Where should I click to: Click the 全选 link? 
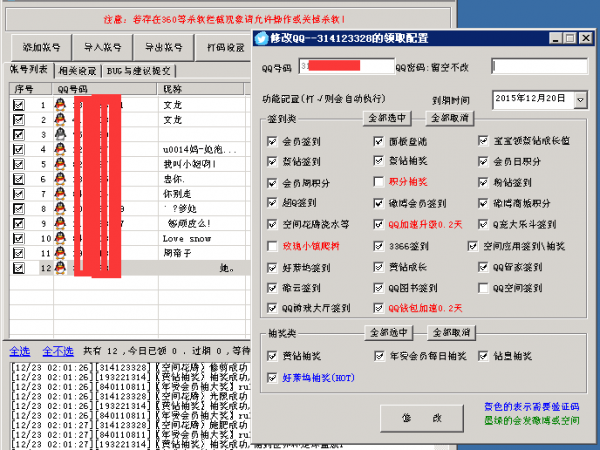pos(20,351)
